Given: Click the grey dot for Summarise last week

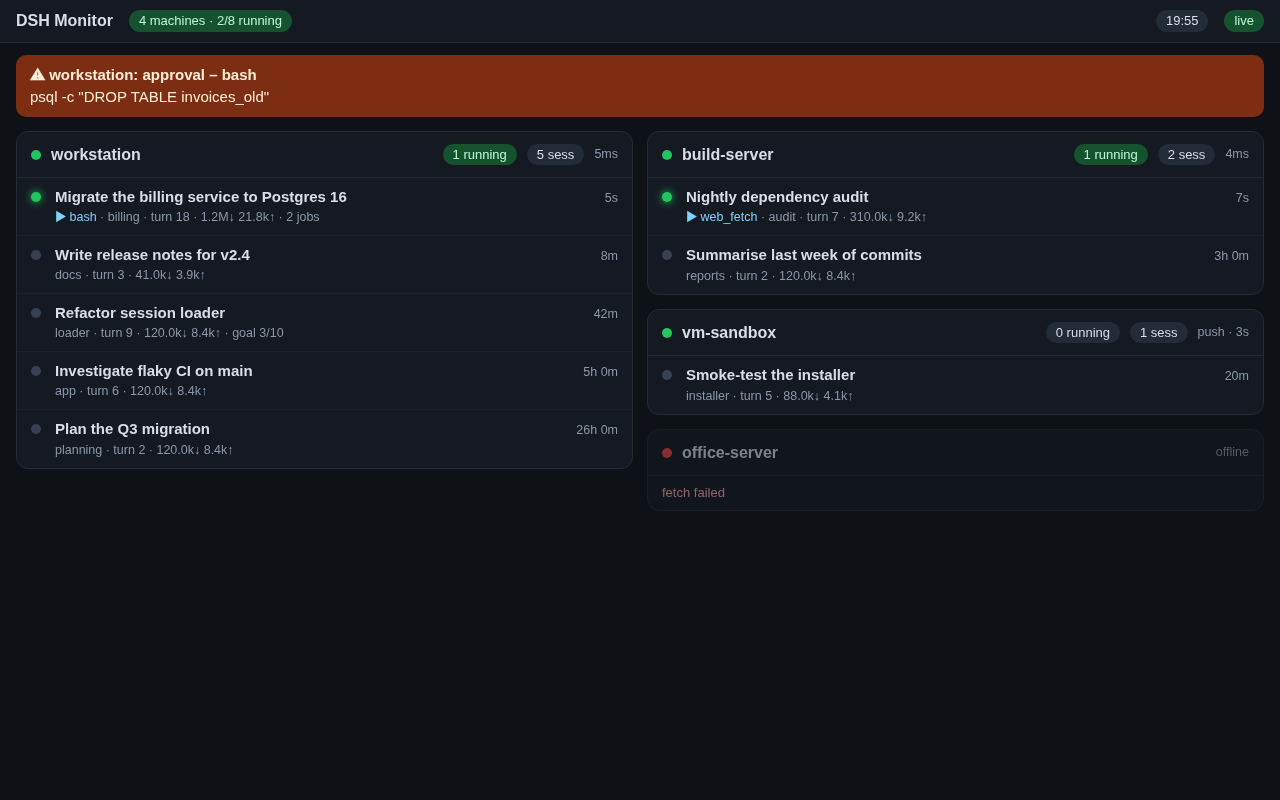Looking at the screenshot, I should tap(667, 255).
